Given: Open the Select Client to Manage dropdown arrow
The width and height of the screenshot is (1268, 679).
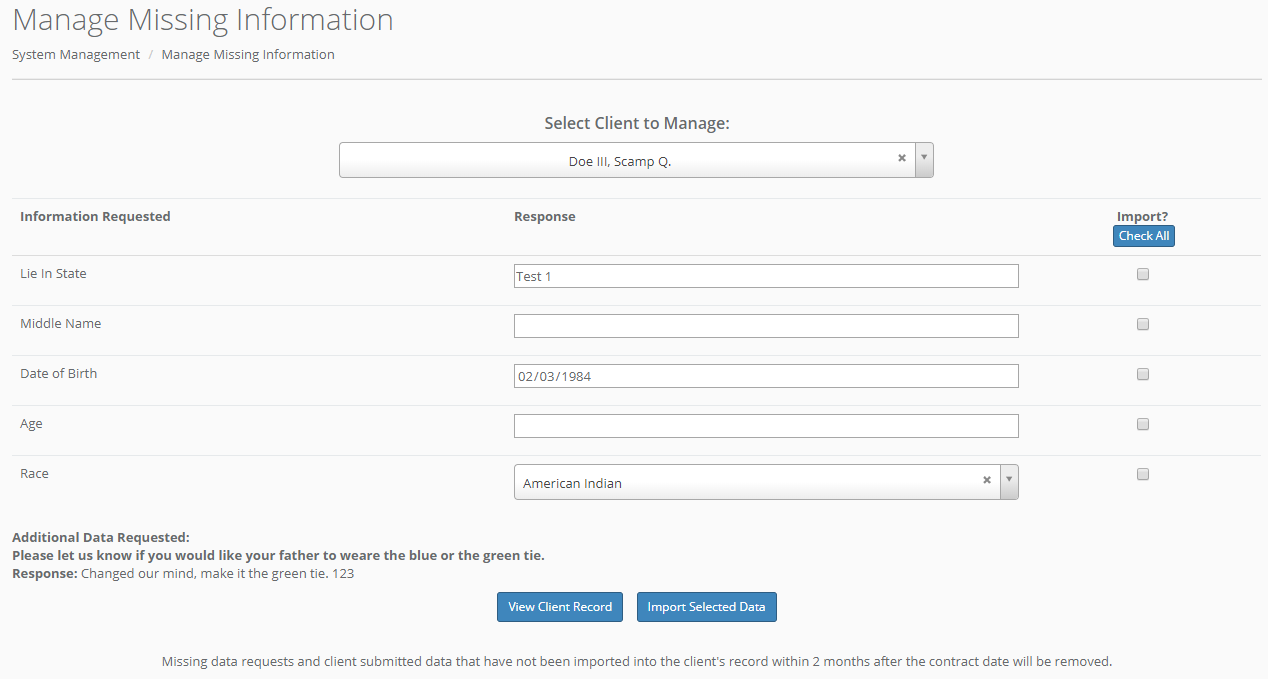Looking at the screenshot, I should coord(924,159).
